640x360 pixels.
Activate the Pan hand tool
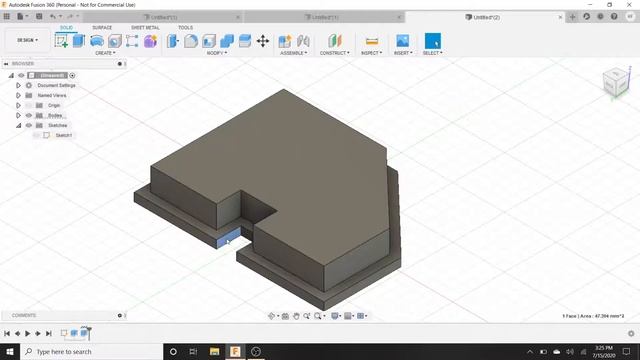coord(296,316)
